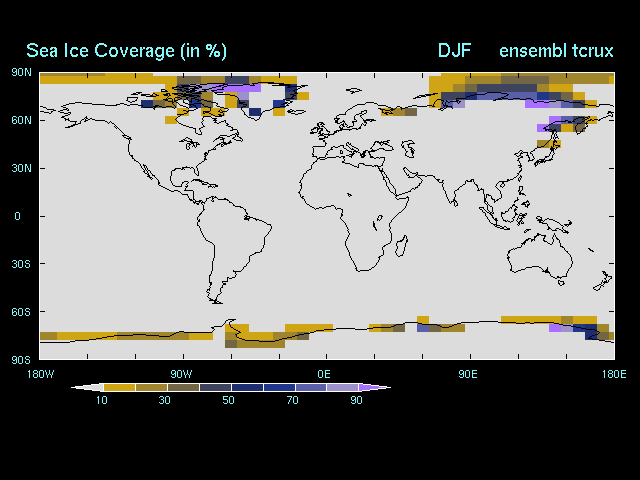640x480 pixels.
Task: Click the Australia continent on the map
Action: click(x=539, y=257)
